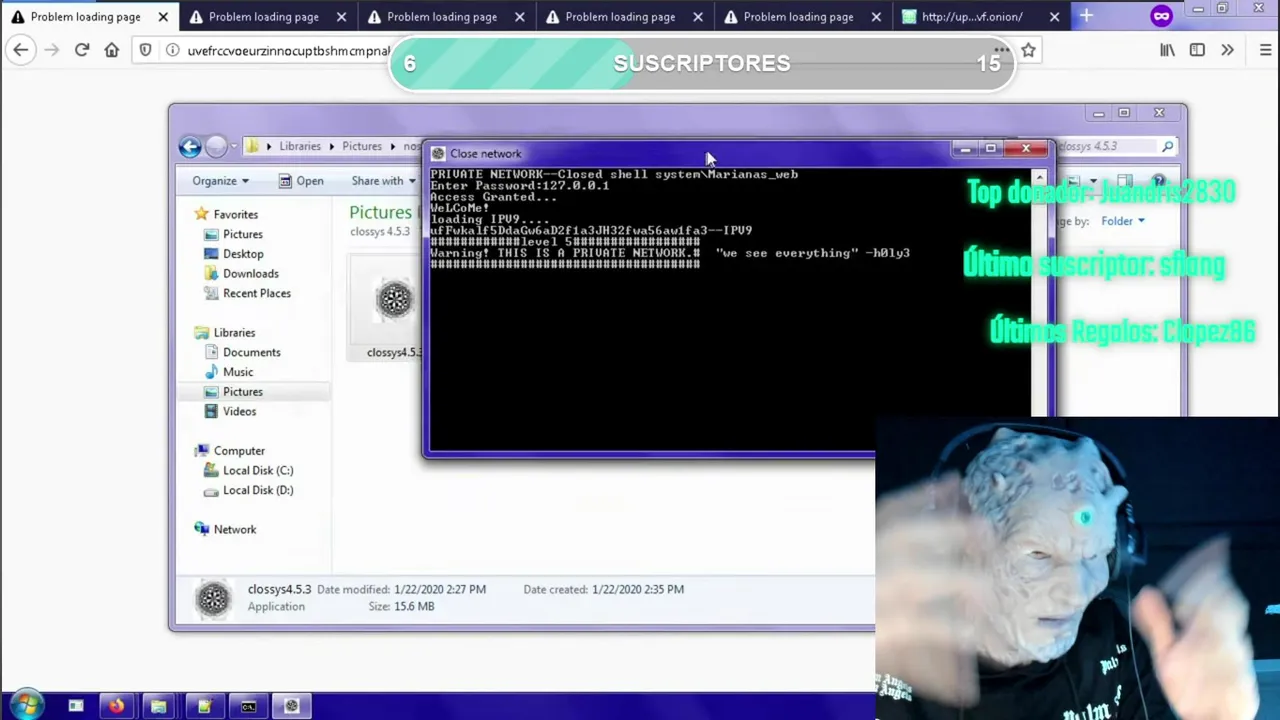Image resolution: width=1280 pixels, height=720 pixels.
Task: Click the Close network window title bar text
Action: (486, 154)
